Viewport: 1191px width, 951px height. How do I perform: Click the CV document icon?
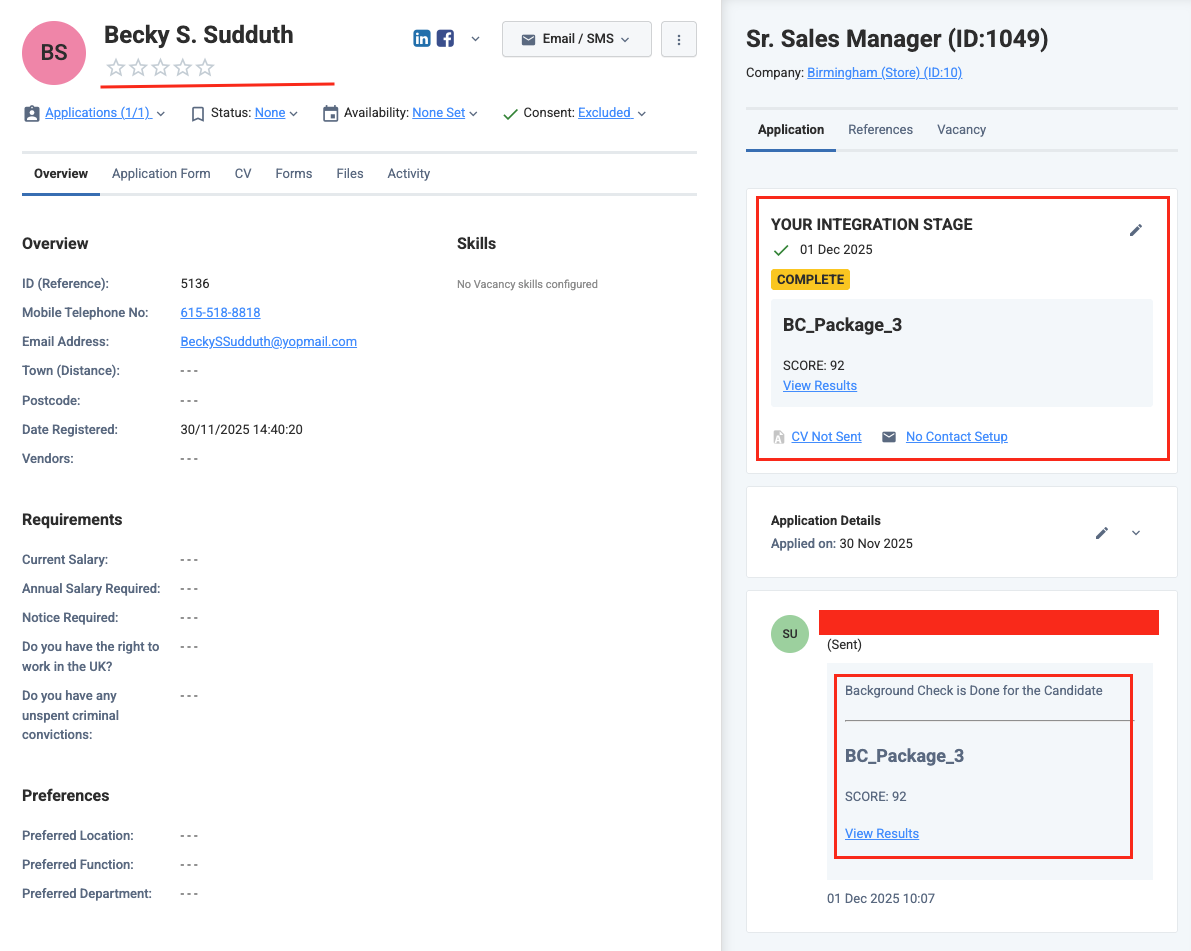coord(779,438)
